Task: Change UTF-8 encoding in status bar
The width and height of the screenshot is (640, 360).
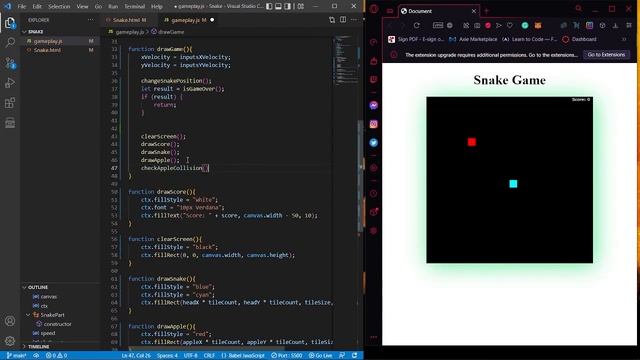Action: coord(191,356)
